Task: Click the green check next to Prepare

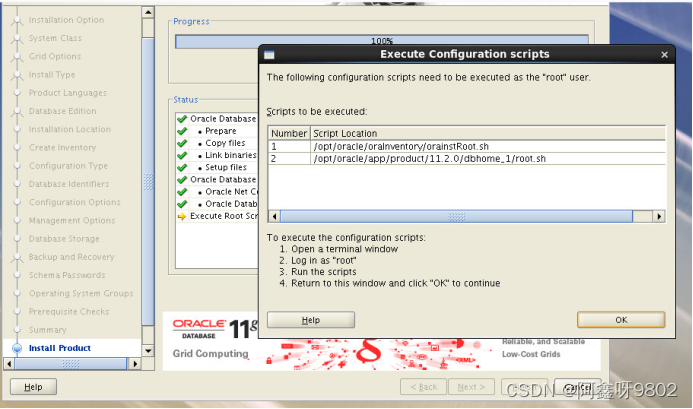Action: coord(182,131)
